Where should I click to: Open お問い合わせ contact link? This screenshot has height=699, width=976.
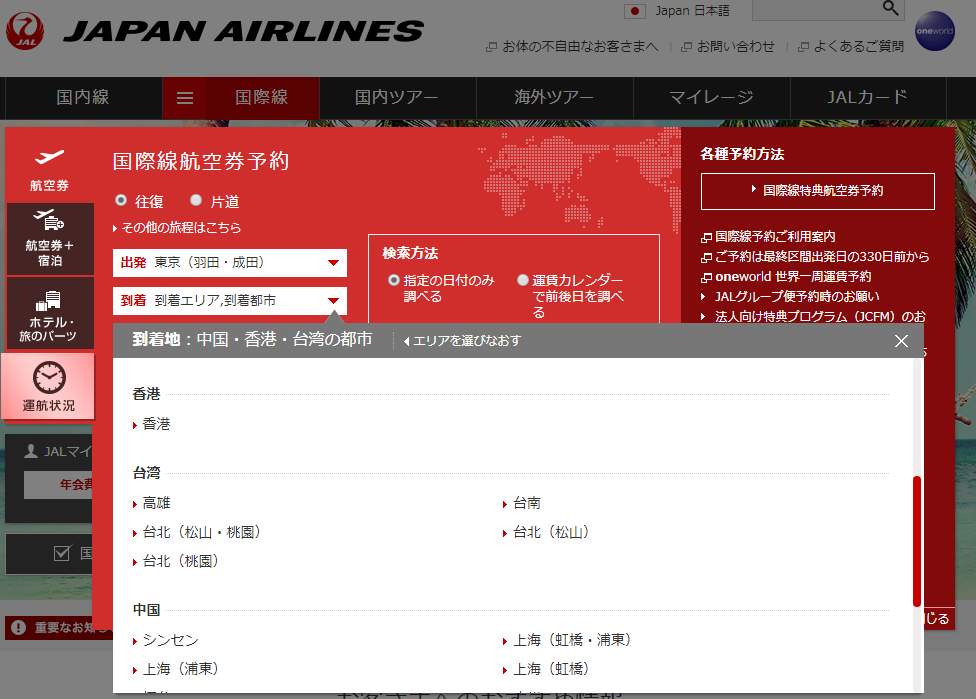pyautogui.click(x=728, y=47)
